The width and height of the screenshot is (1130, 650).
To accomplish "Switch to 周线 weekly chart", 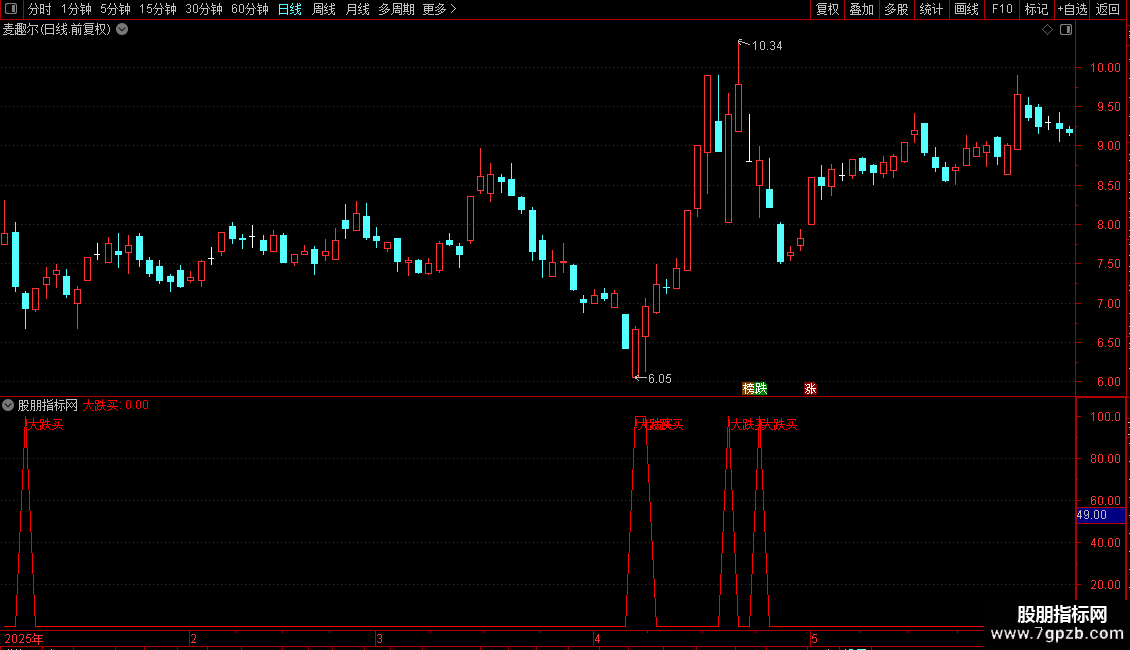I will (x=324, y=9).
